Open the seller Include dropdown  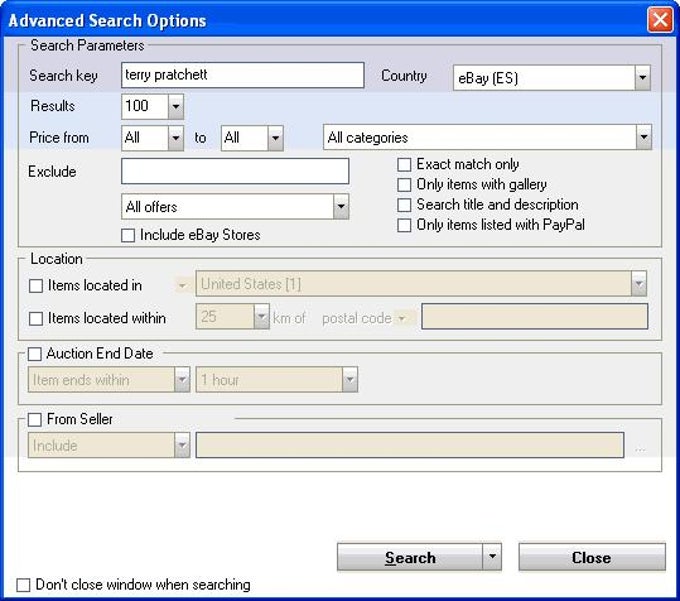pos(182,445)
